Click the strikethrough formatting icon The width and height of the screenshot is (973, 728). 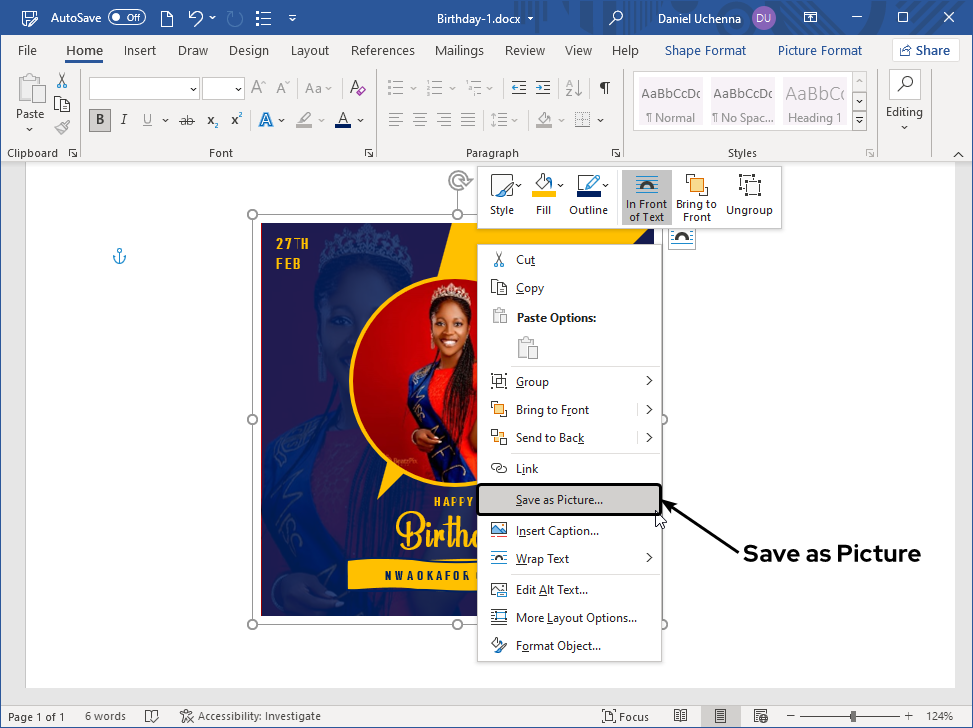pyautogui.click(x=186, y=120)
